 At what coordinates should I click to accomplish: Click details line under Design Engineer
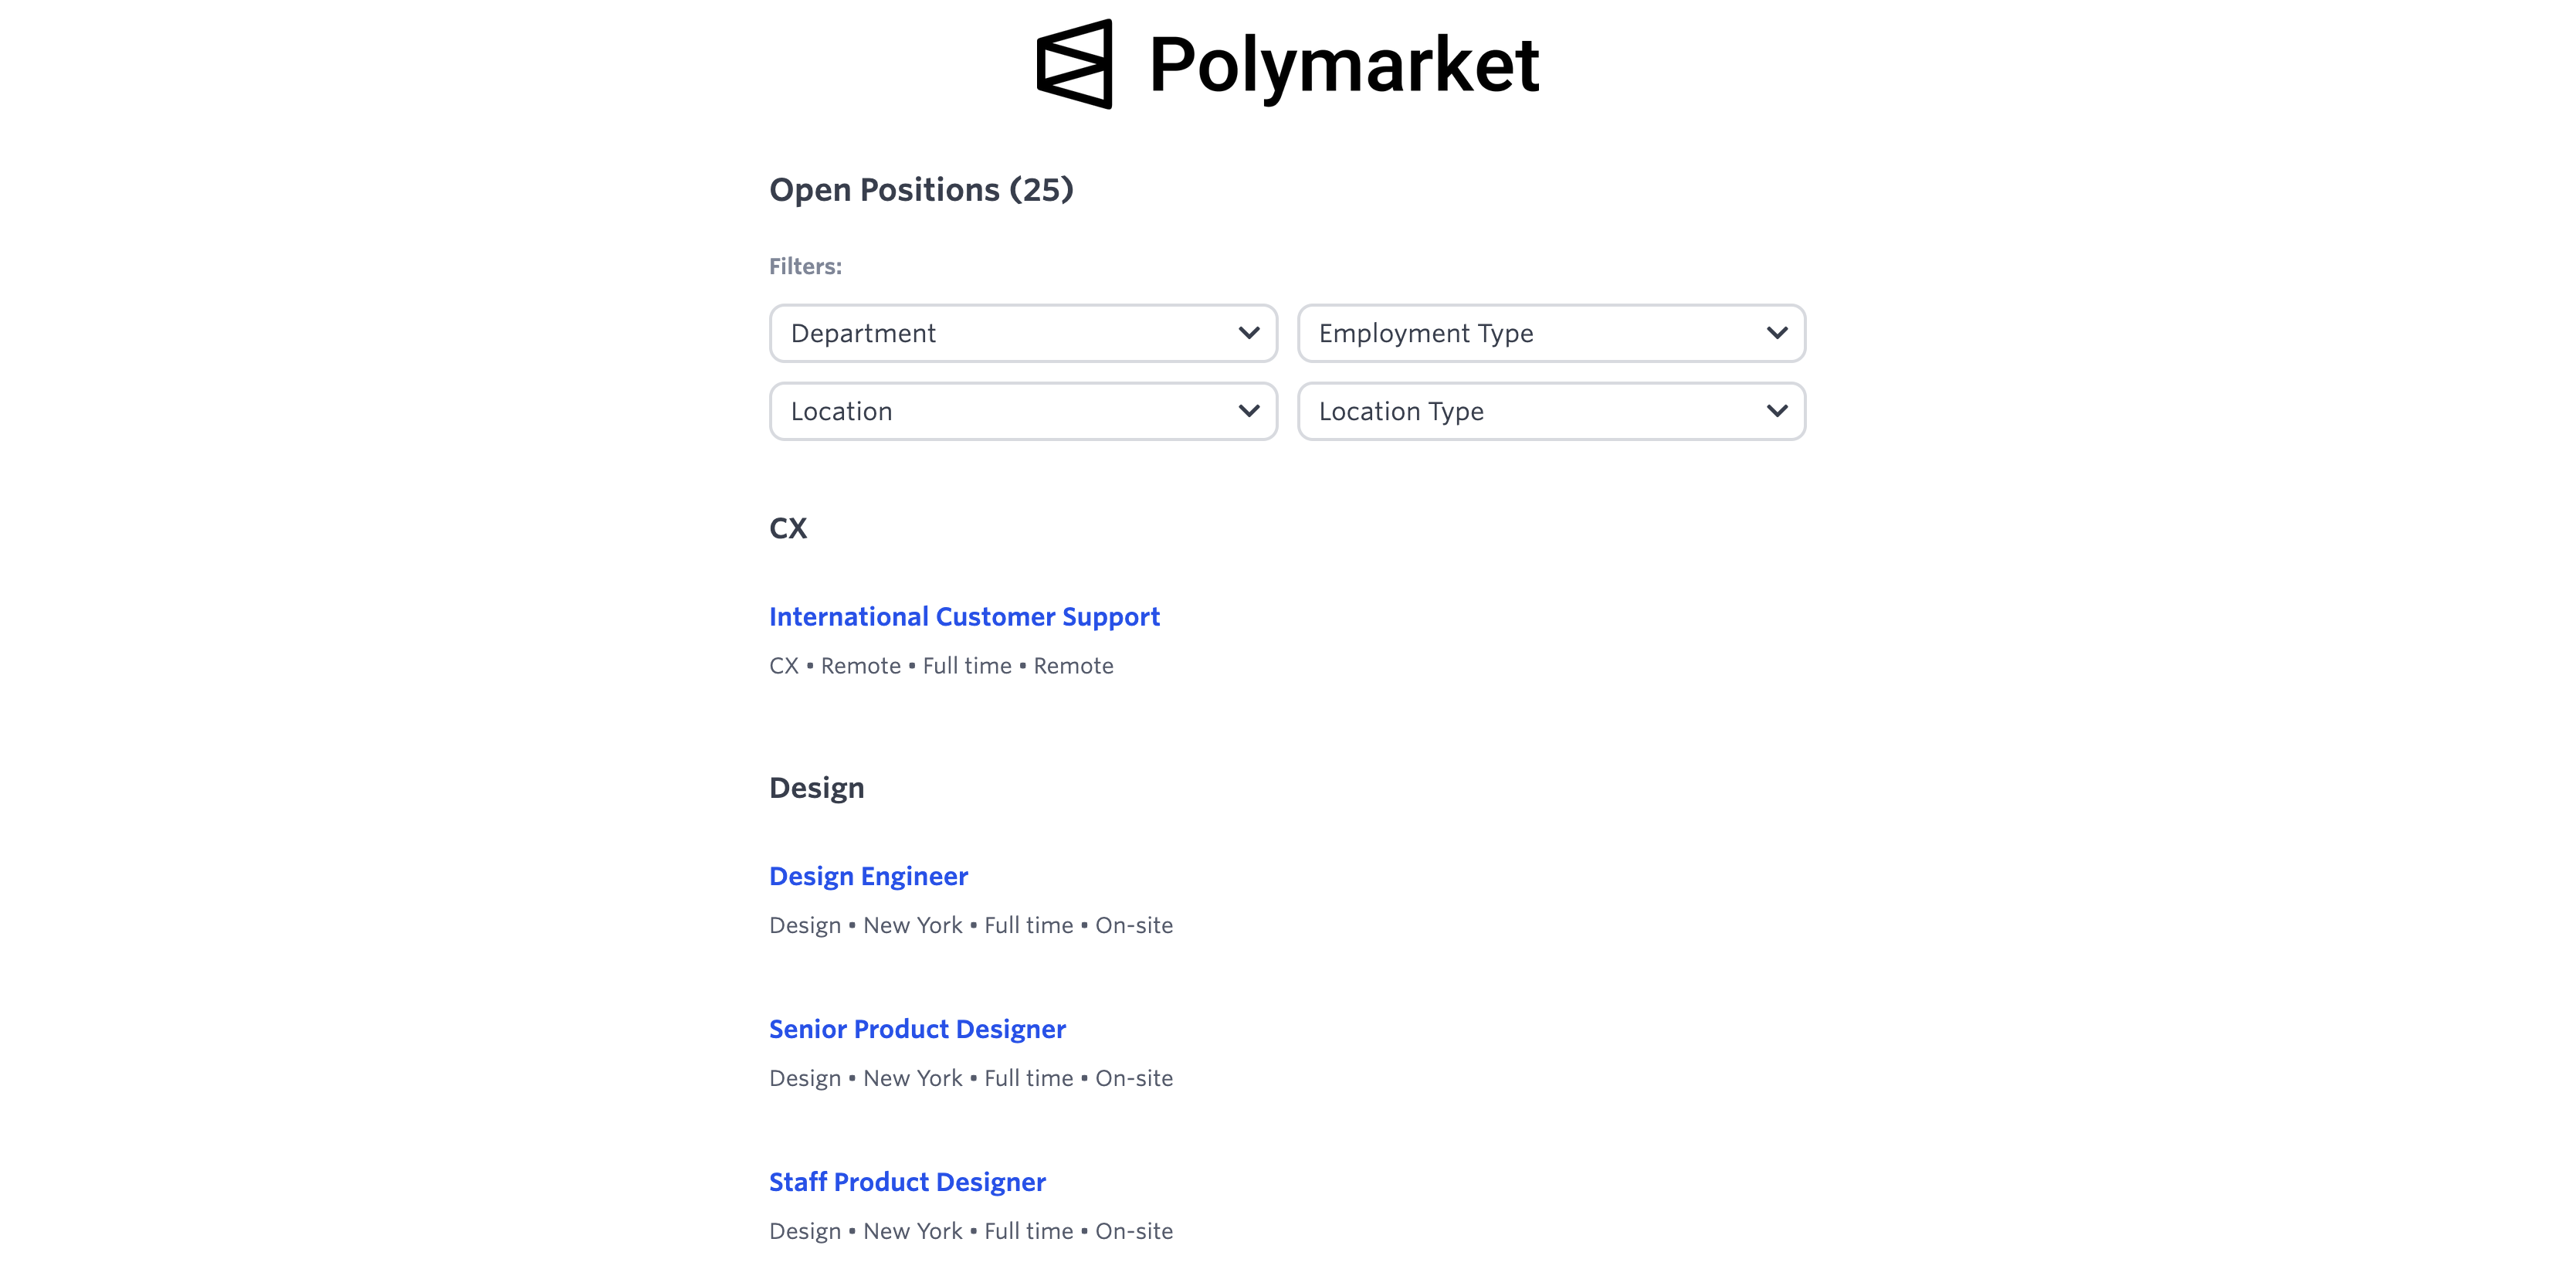pos(971,925)
